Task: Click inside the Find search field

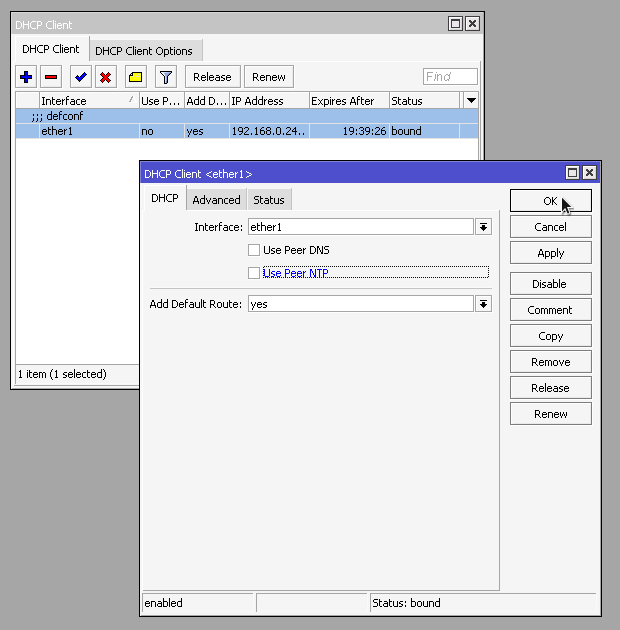Action: click(450, 77)
